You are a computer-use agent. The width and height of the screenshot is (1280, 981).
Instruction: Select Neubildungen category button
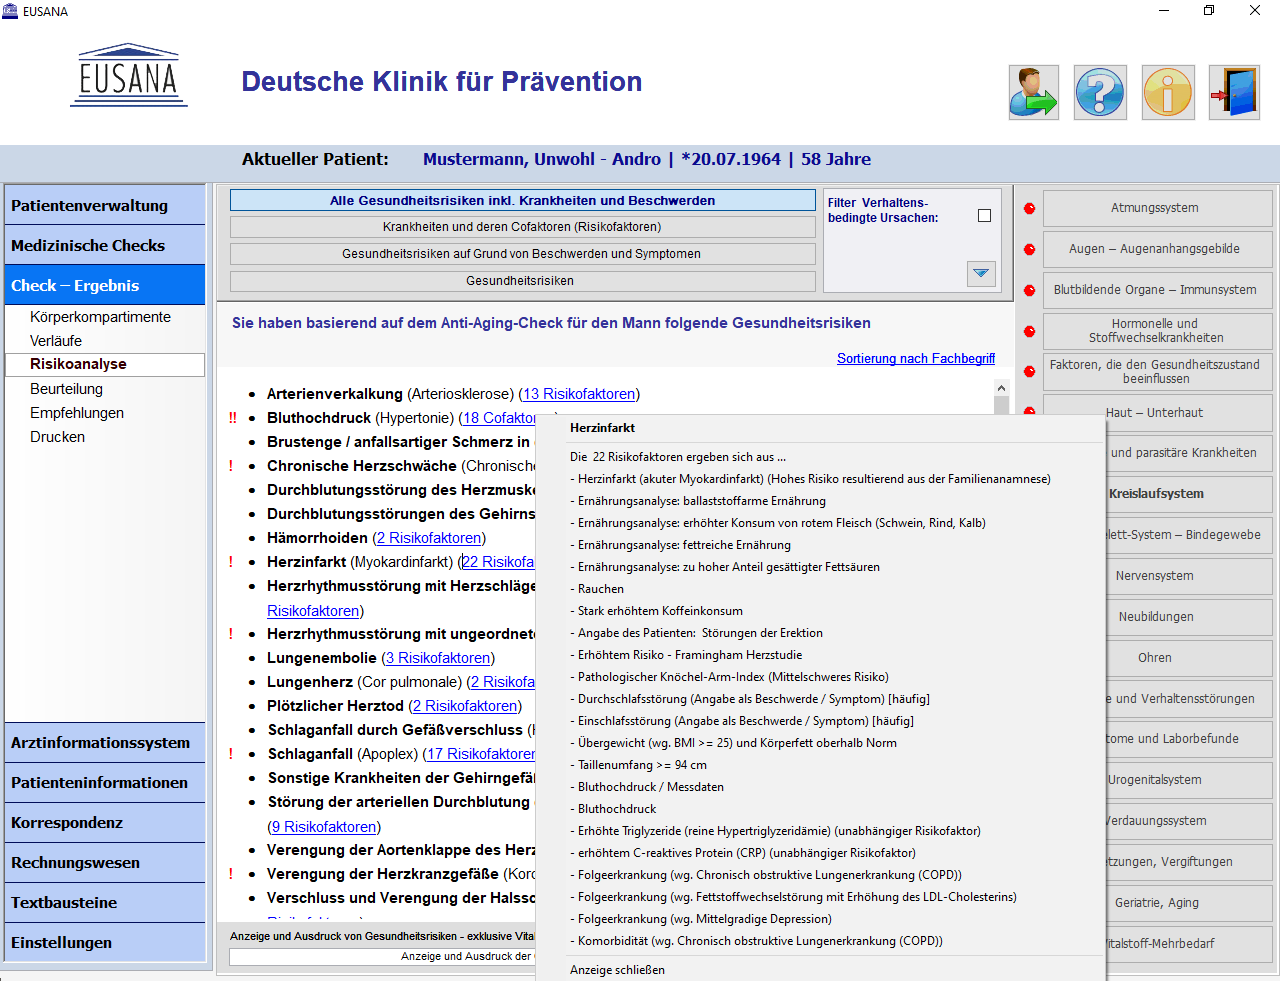[1188, 617]
